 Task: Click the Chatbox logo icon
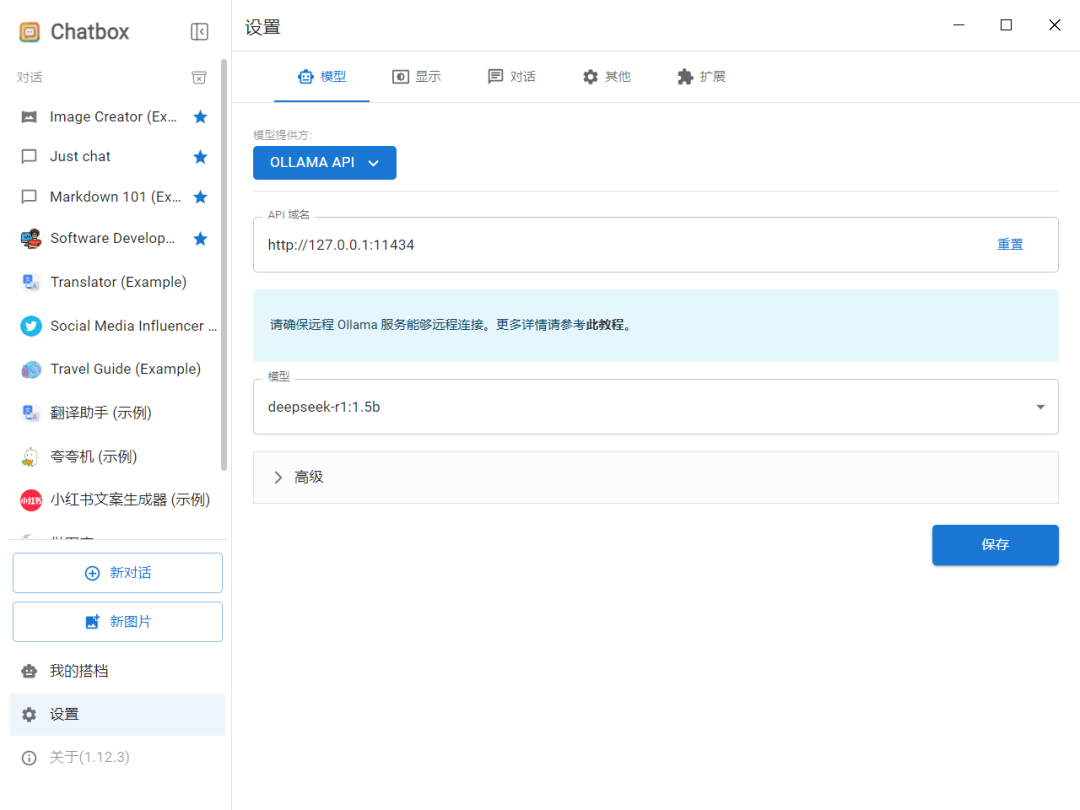(29, 32)
